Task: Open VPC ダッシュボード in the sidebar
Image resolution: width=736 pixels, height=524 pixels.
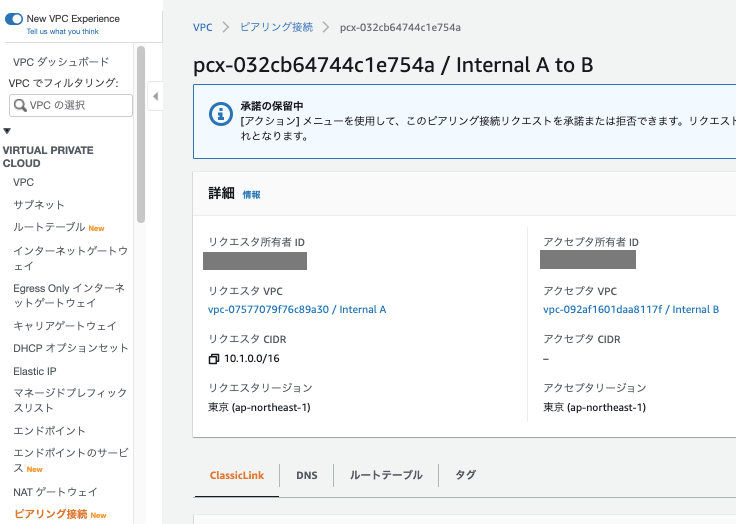Action: click(x=61, y=62)
